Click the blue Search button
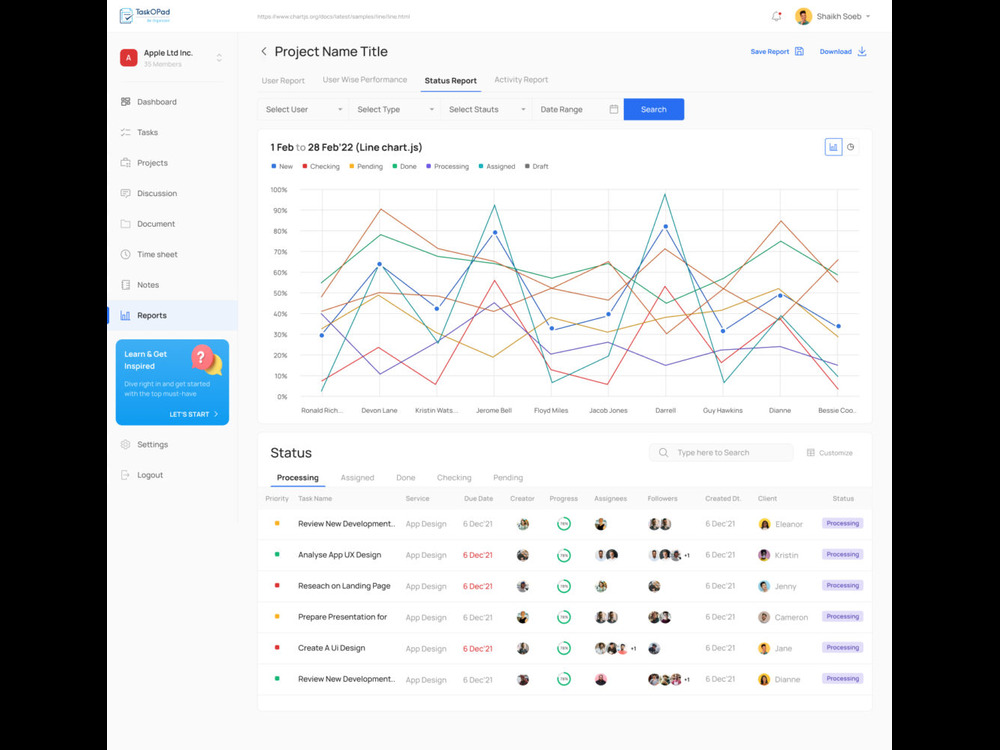This screenshot has width=1000, height=750. click(x=654, y=109)
